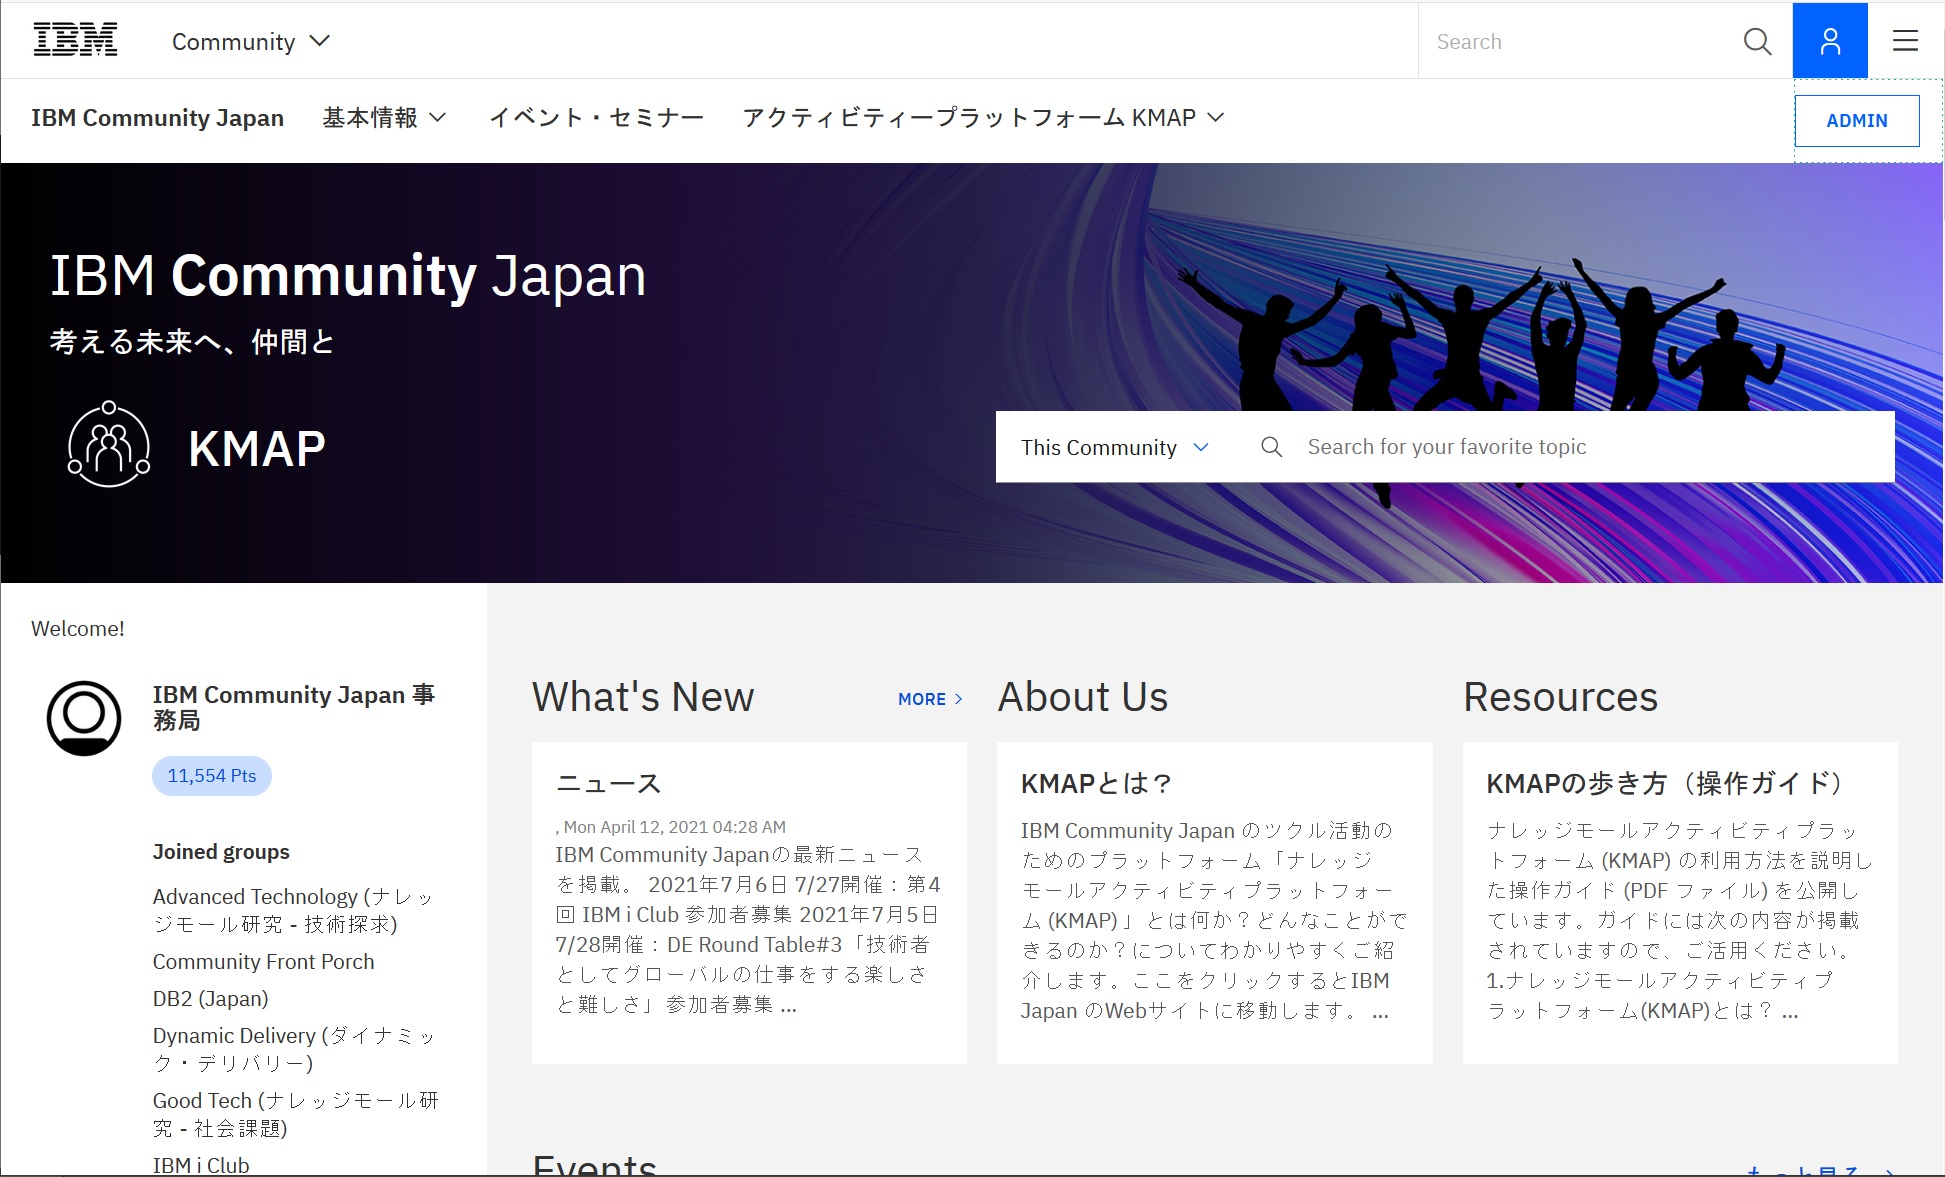
Task: Open DB2 (Japan) group link
Action: point(210,998)
